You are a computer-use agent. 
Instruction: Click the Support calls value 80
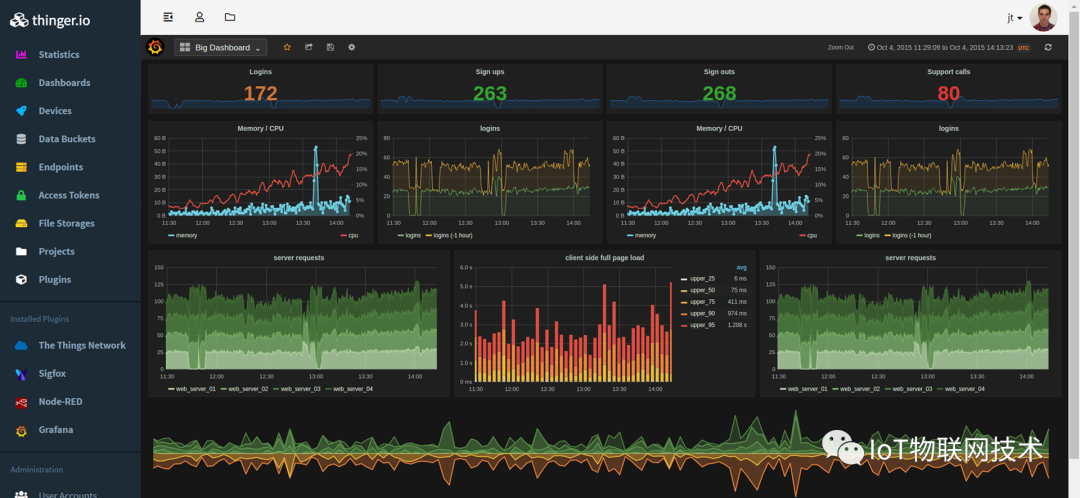pos(948,93)
